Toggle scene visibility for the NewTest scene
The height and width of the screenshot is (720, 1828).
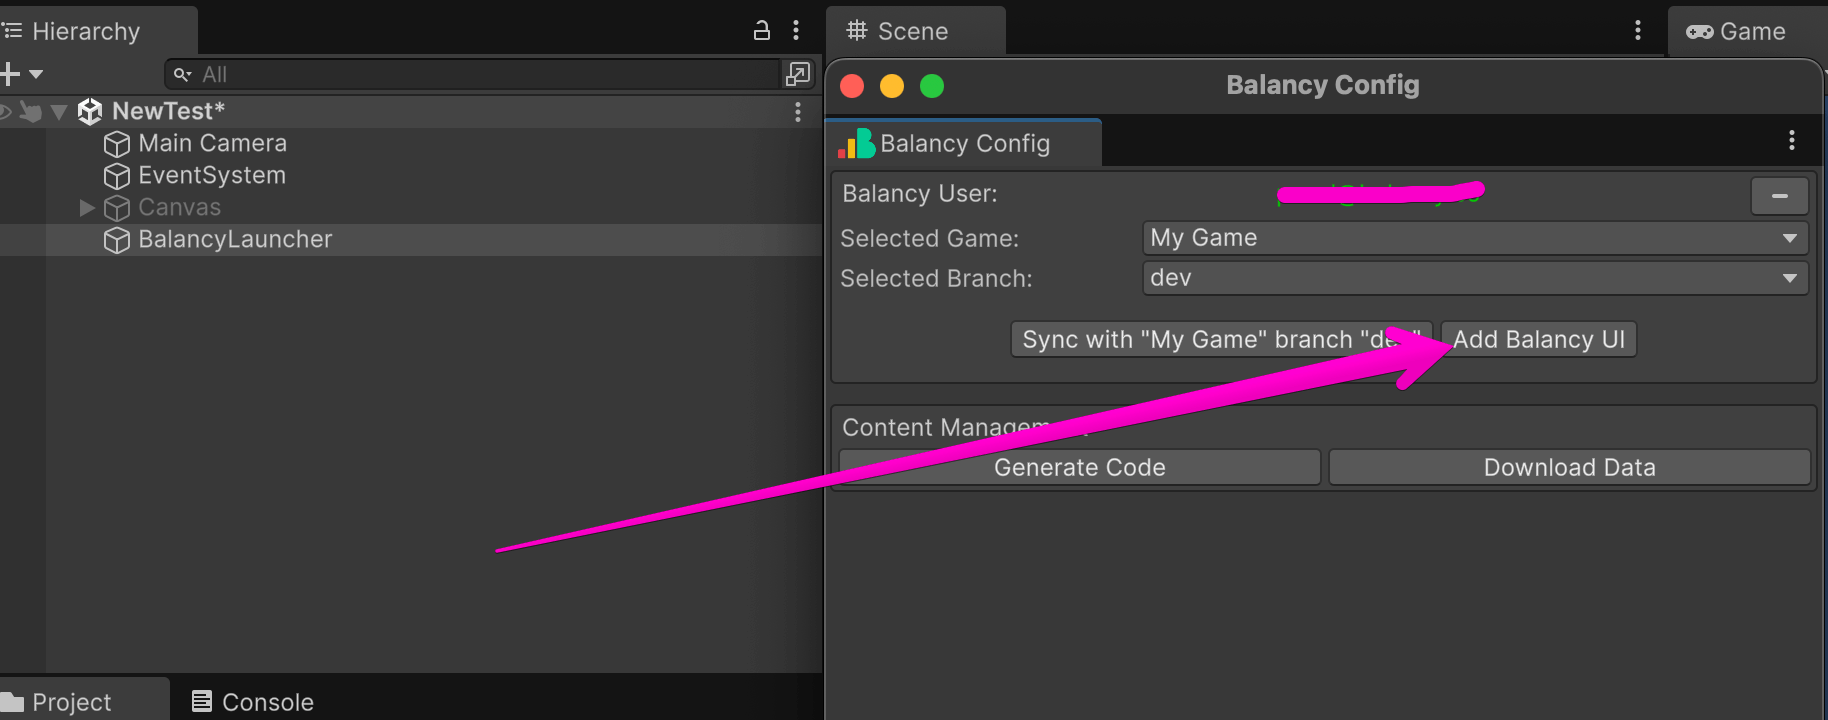tap(5, 112)
